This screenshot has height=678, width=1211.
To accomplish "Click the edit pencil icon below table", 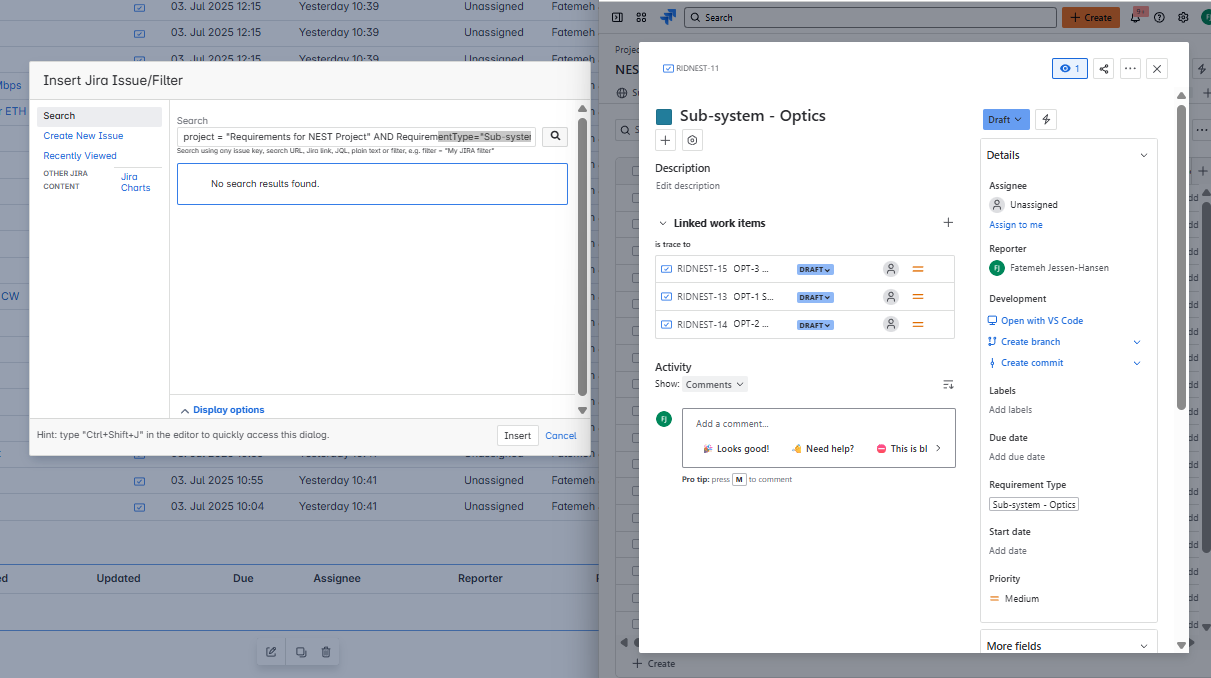I will (271, 652).
